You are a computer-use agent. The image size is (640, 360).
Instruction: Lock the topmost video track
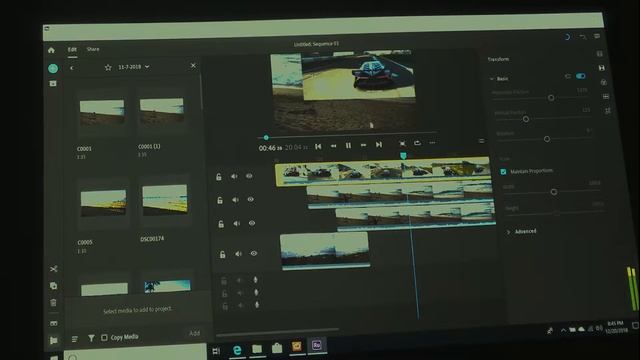219,177
